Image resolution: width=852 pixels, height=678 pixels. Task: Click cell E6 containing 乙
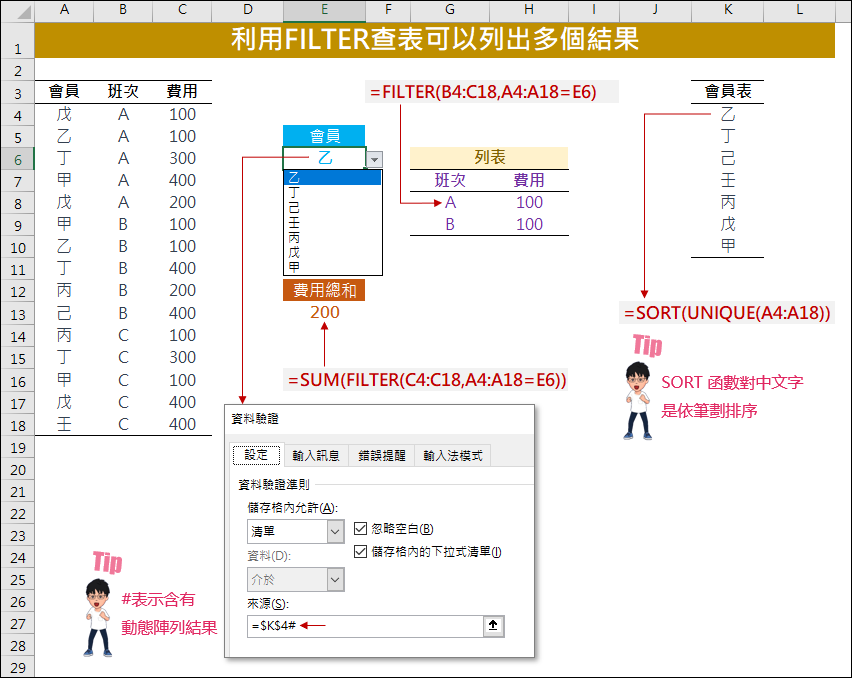click(x=324, y=158)
